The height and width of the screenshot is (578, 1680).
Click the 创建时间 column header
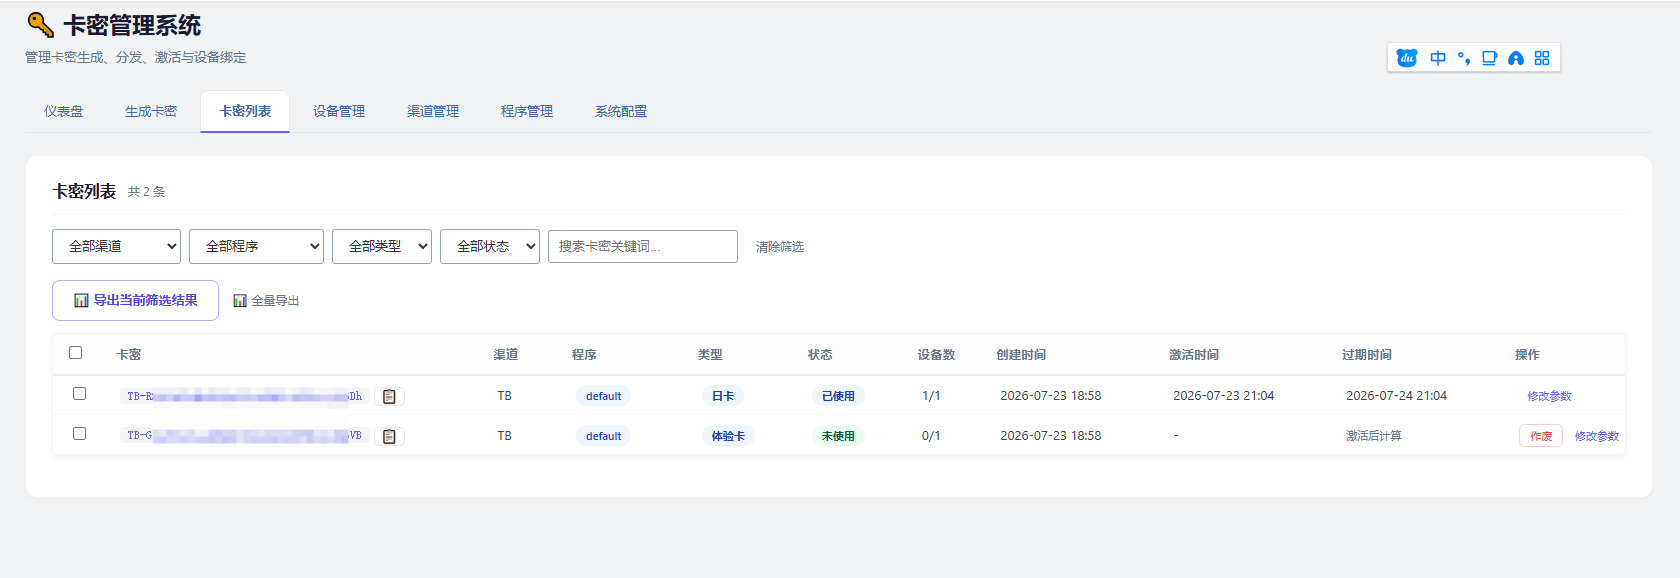coord(1021,355)
